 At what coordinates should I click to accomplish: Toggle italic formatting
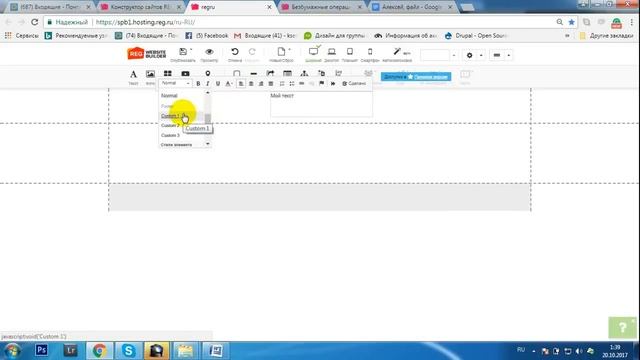click(207, 84)
